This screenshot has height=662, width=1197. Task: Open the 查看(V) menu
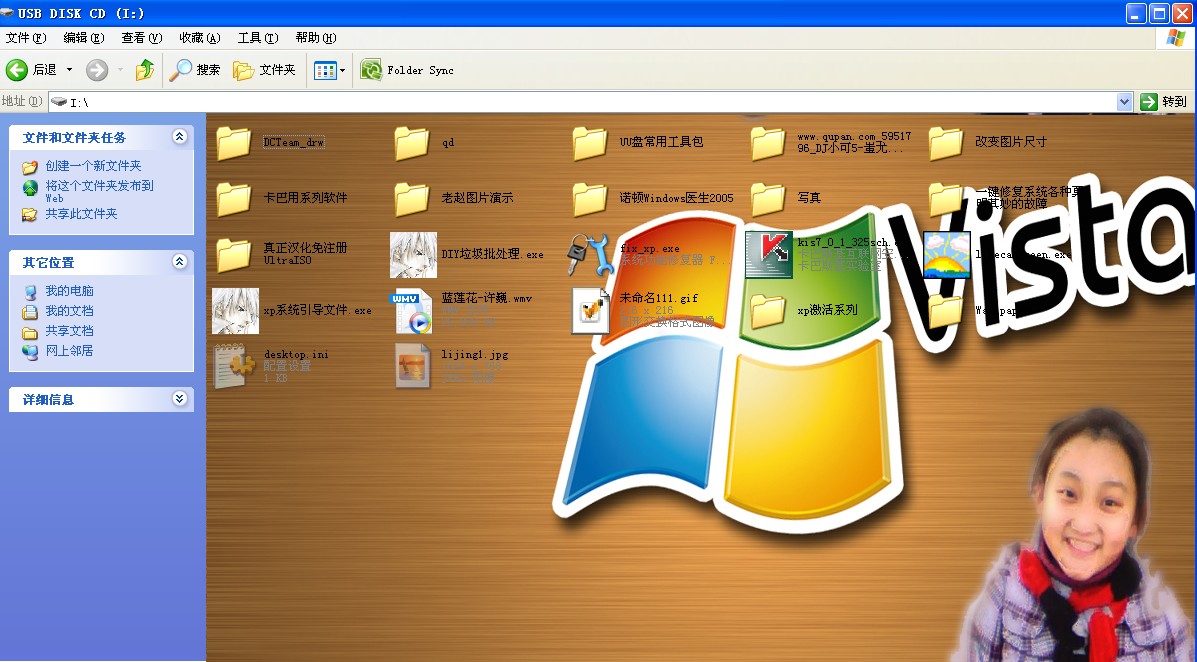(142, 37)
